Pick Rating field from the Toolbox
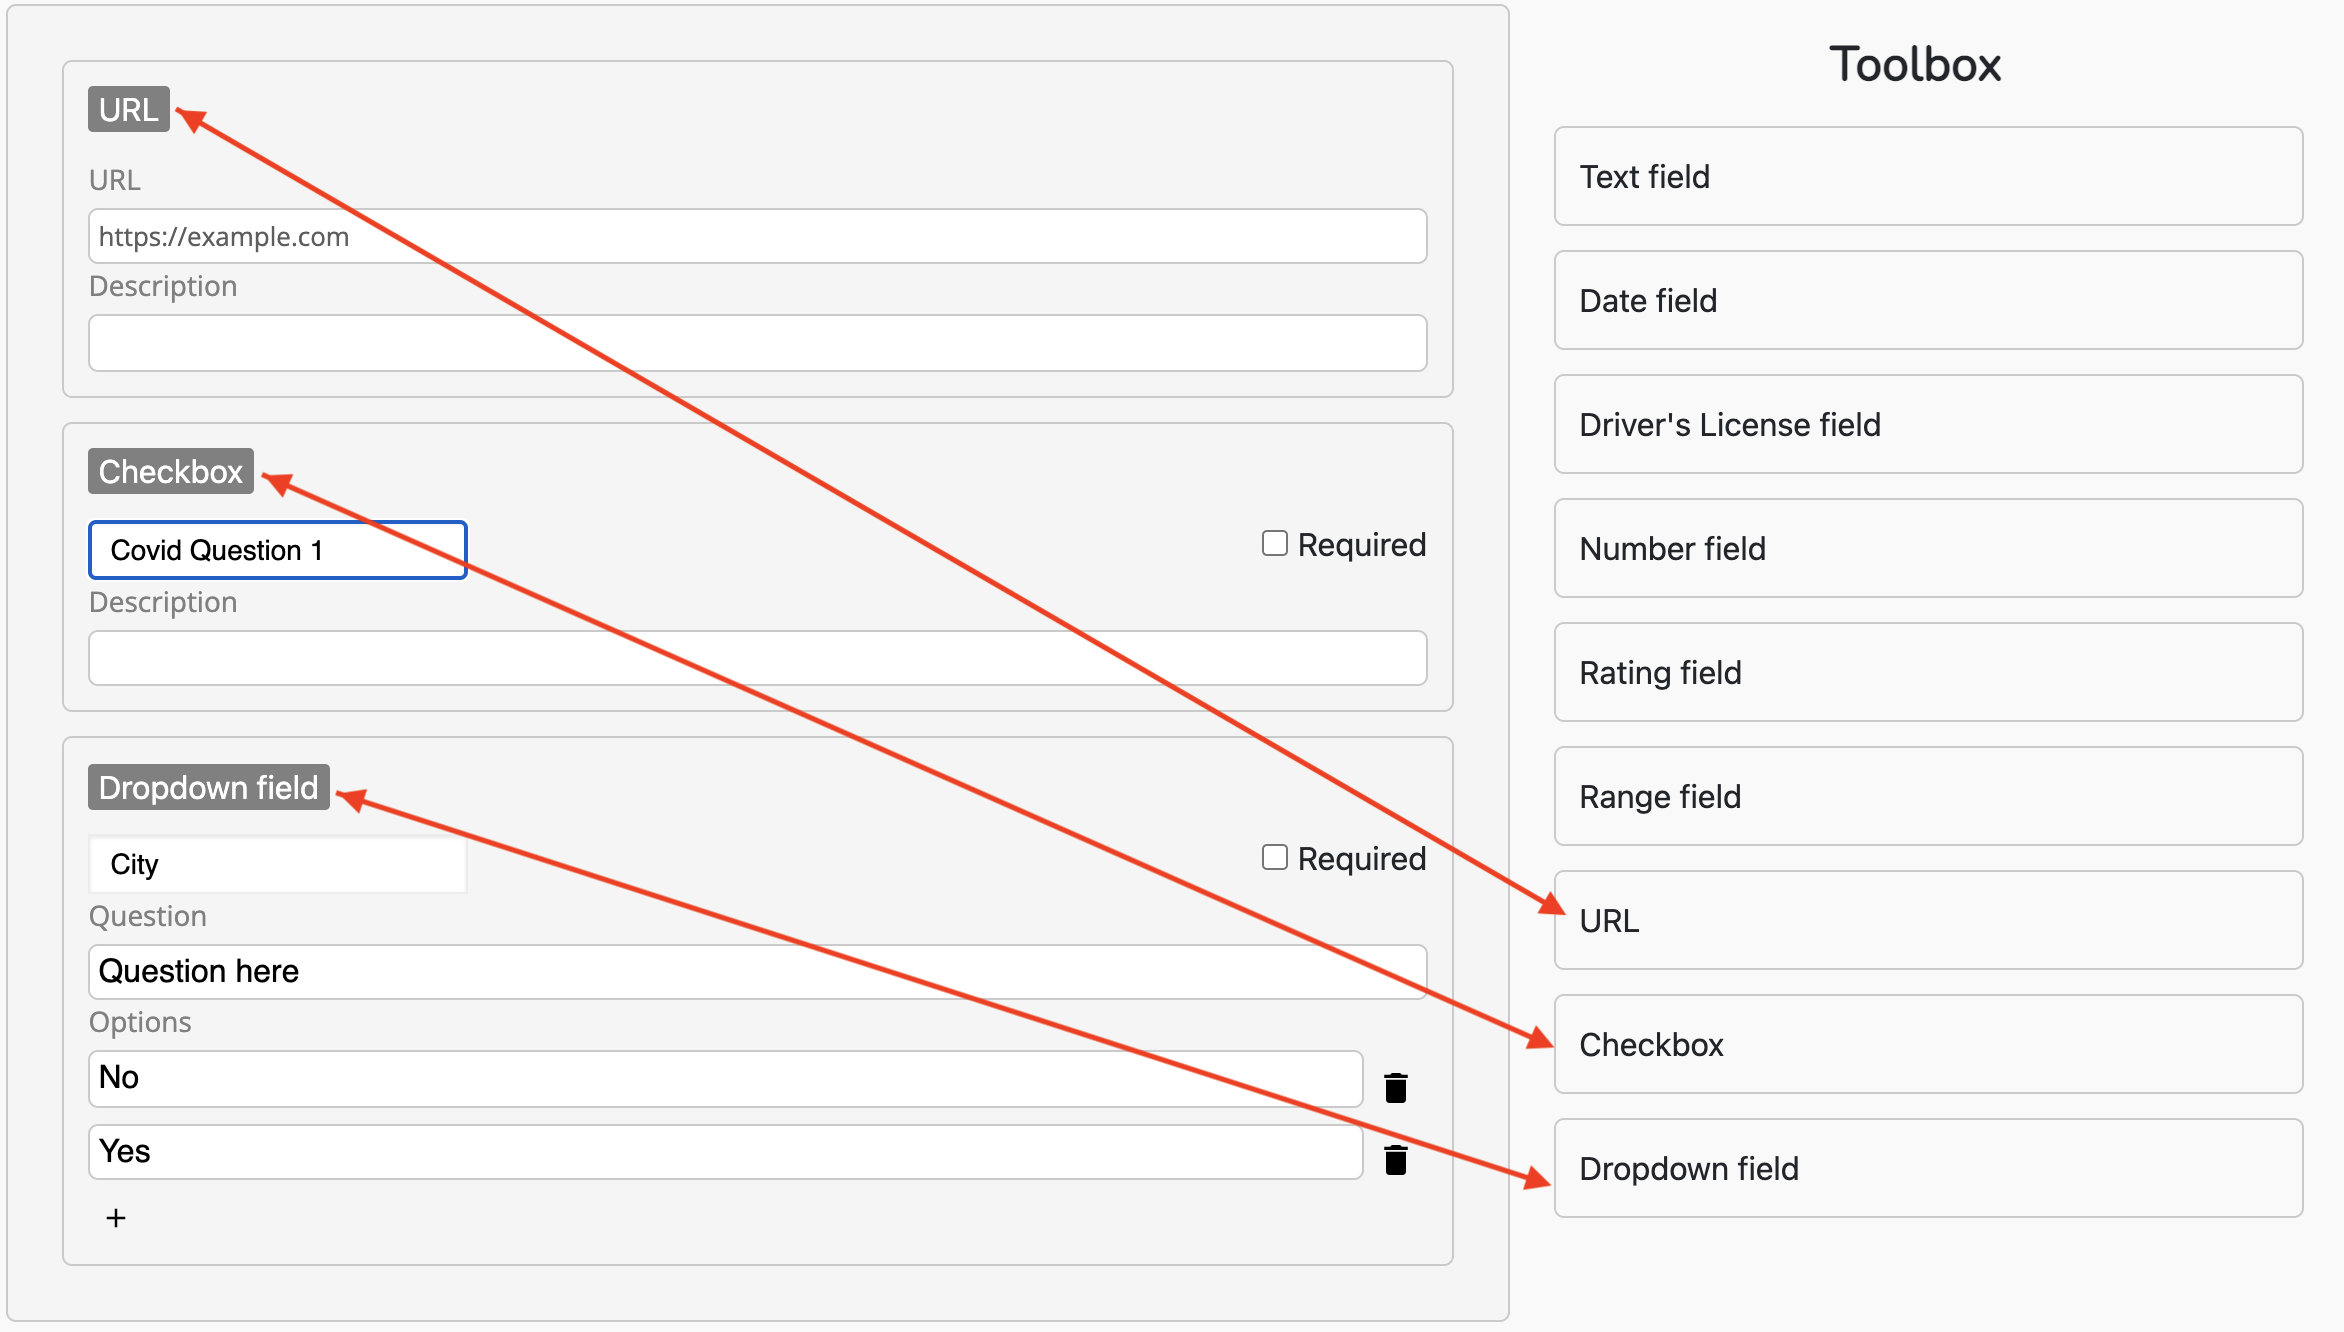The width and height of the screenshot is (2344, 1332). point(1927,673)
